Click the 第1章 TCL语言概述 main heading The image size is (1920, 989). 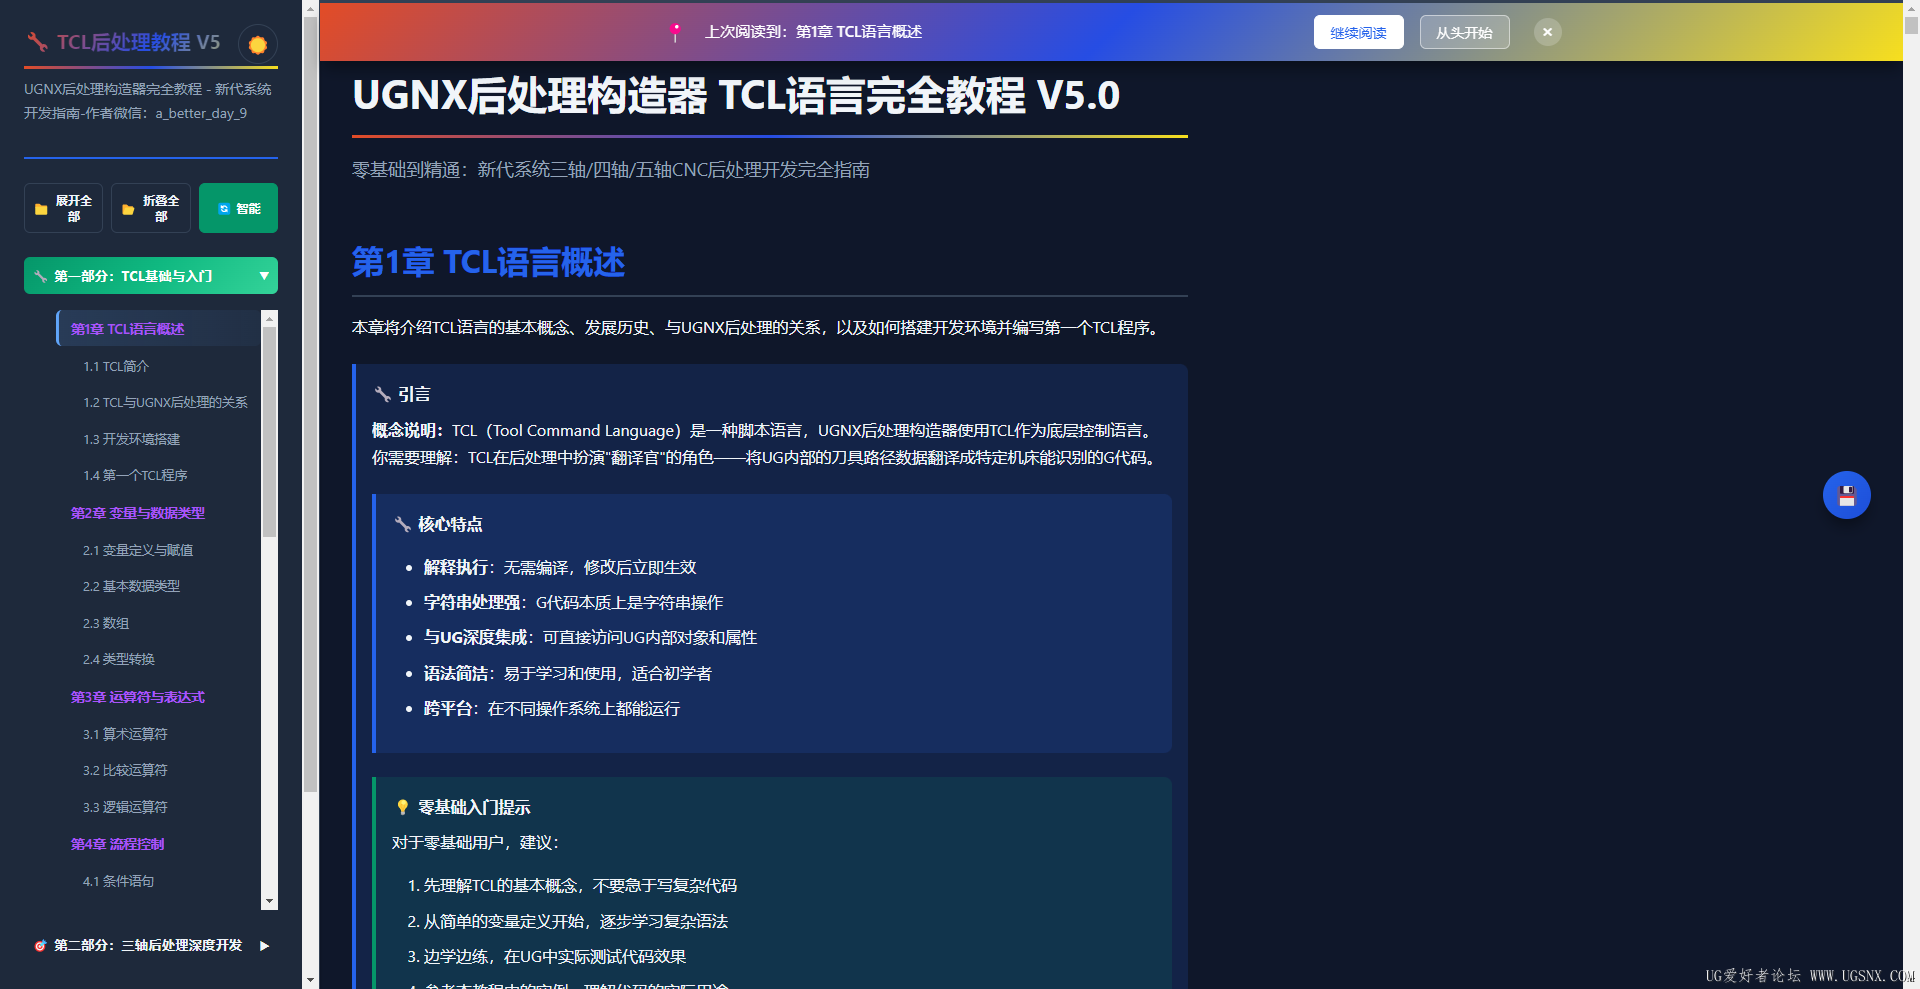488,262
